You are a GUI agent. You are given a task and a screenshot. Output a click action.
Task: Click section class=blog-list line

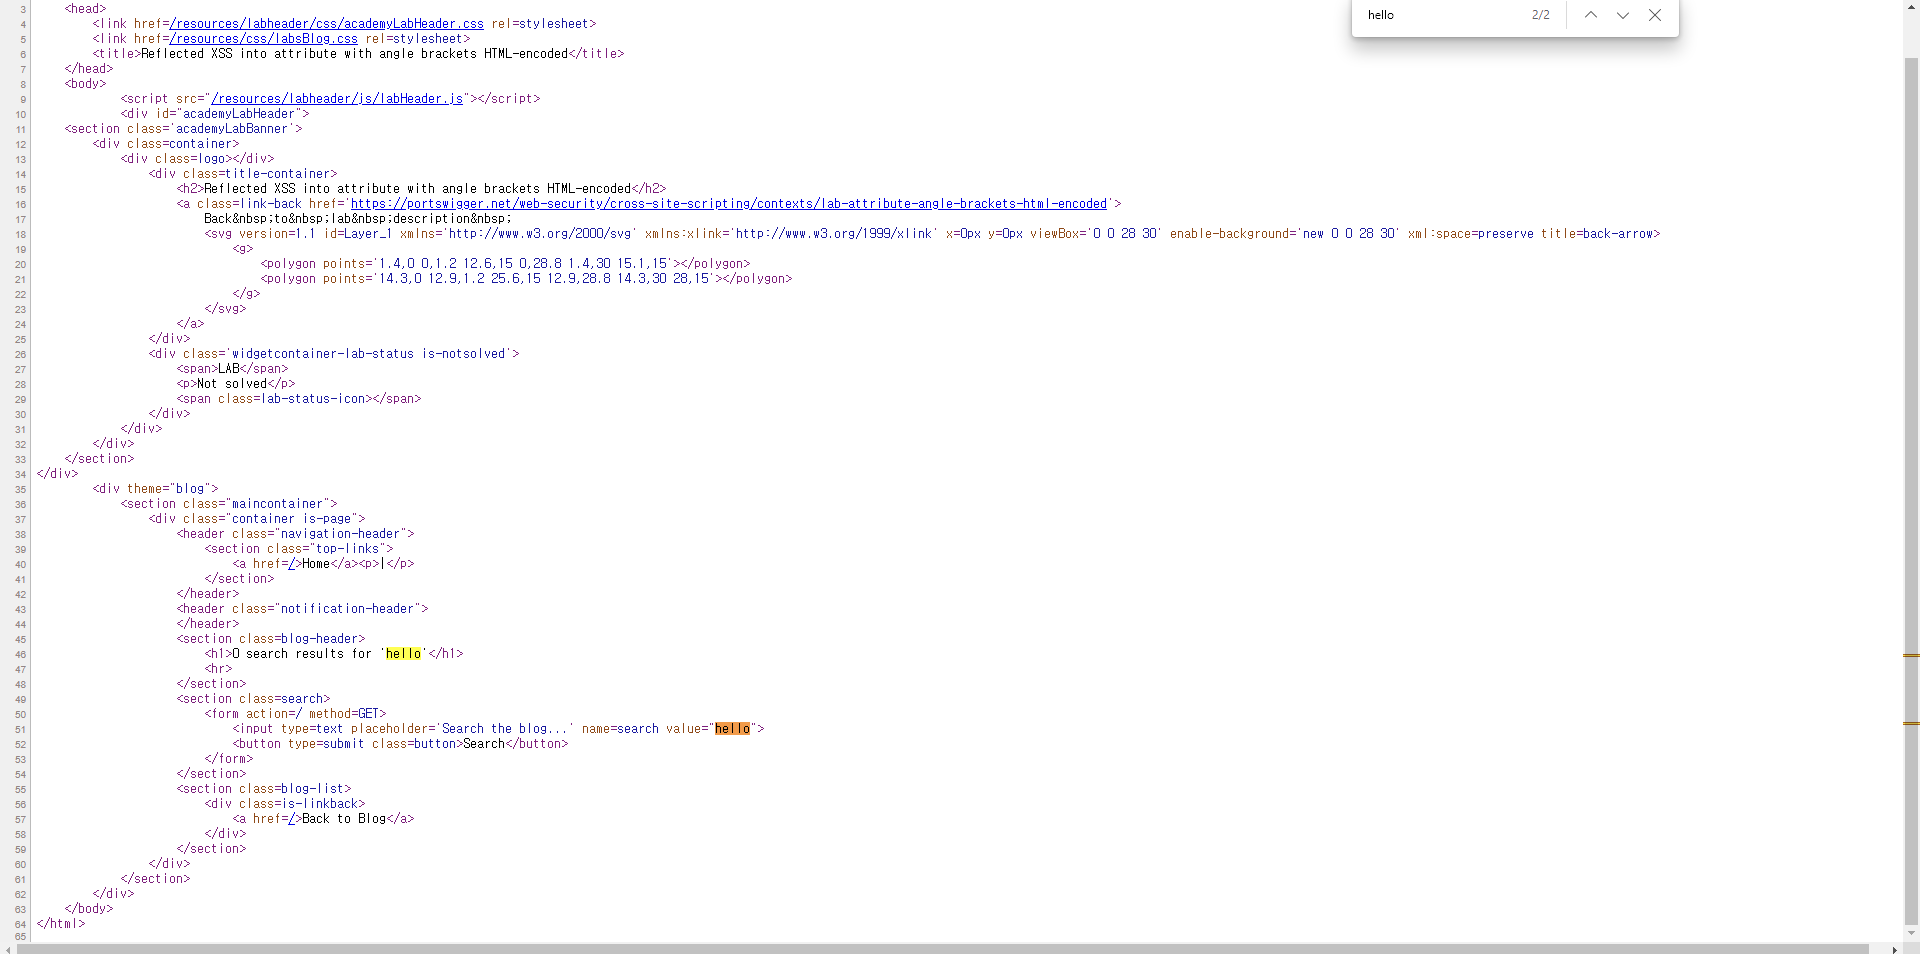pyautogui.click(x=264, y=789)
